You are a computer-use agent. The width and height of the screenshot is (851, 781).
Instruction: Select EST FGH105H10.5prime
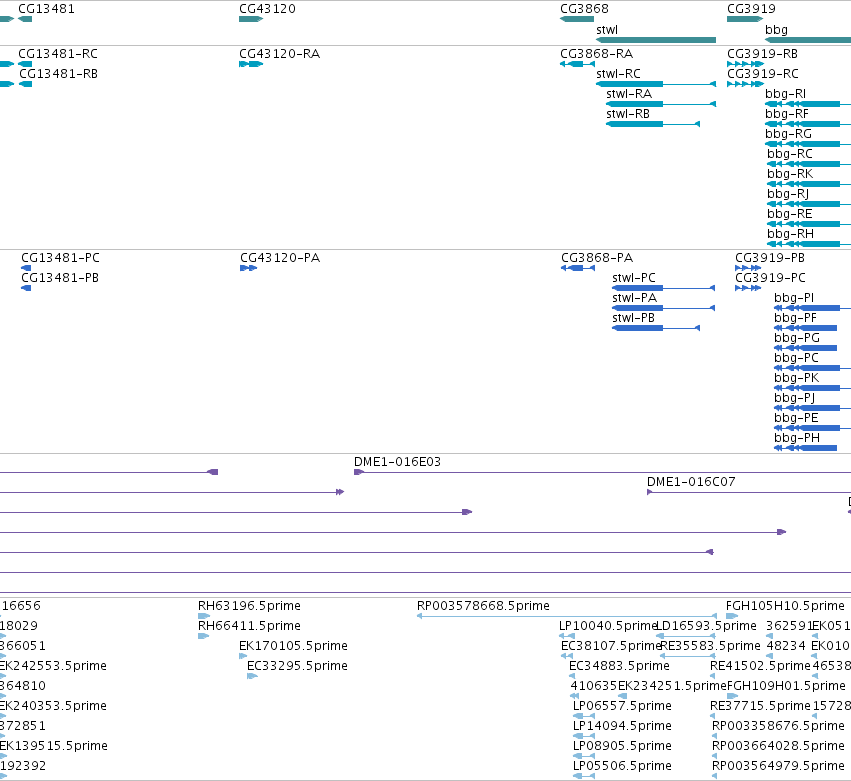tap(732, 616)
